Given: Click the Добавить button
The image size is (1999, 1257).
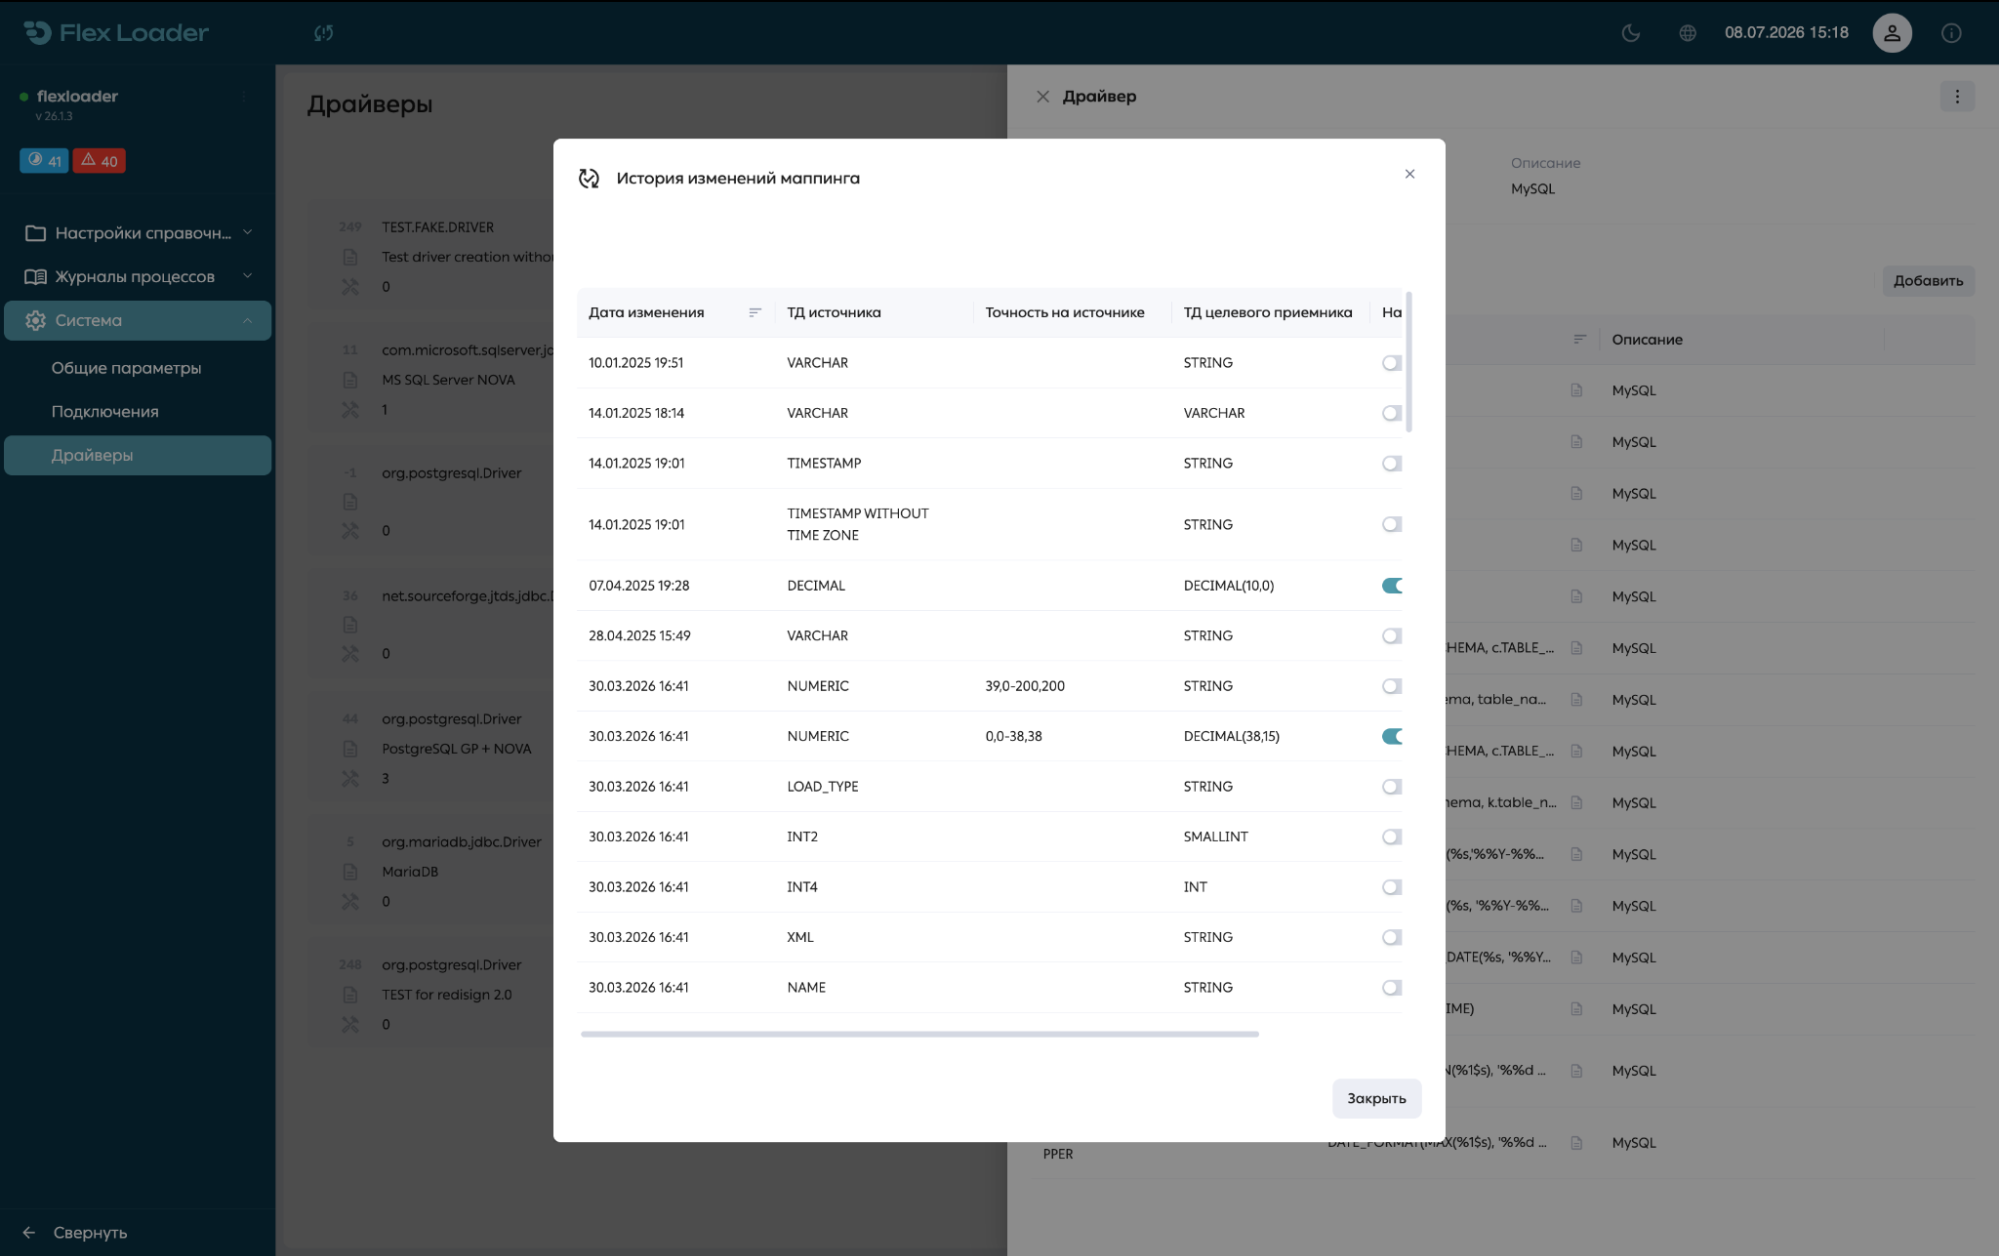Looking at the screenshot, I should [x=1927, y=281].
